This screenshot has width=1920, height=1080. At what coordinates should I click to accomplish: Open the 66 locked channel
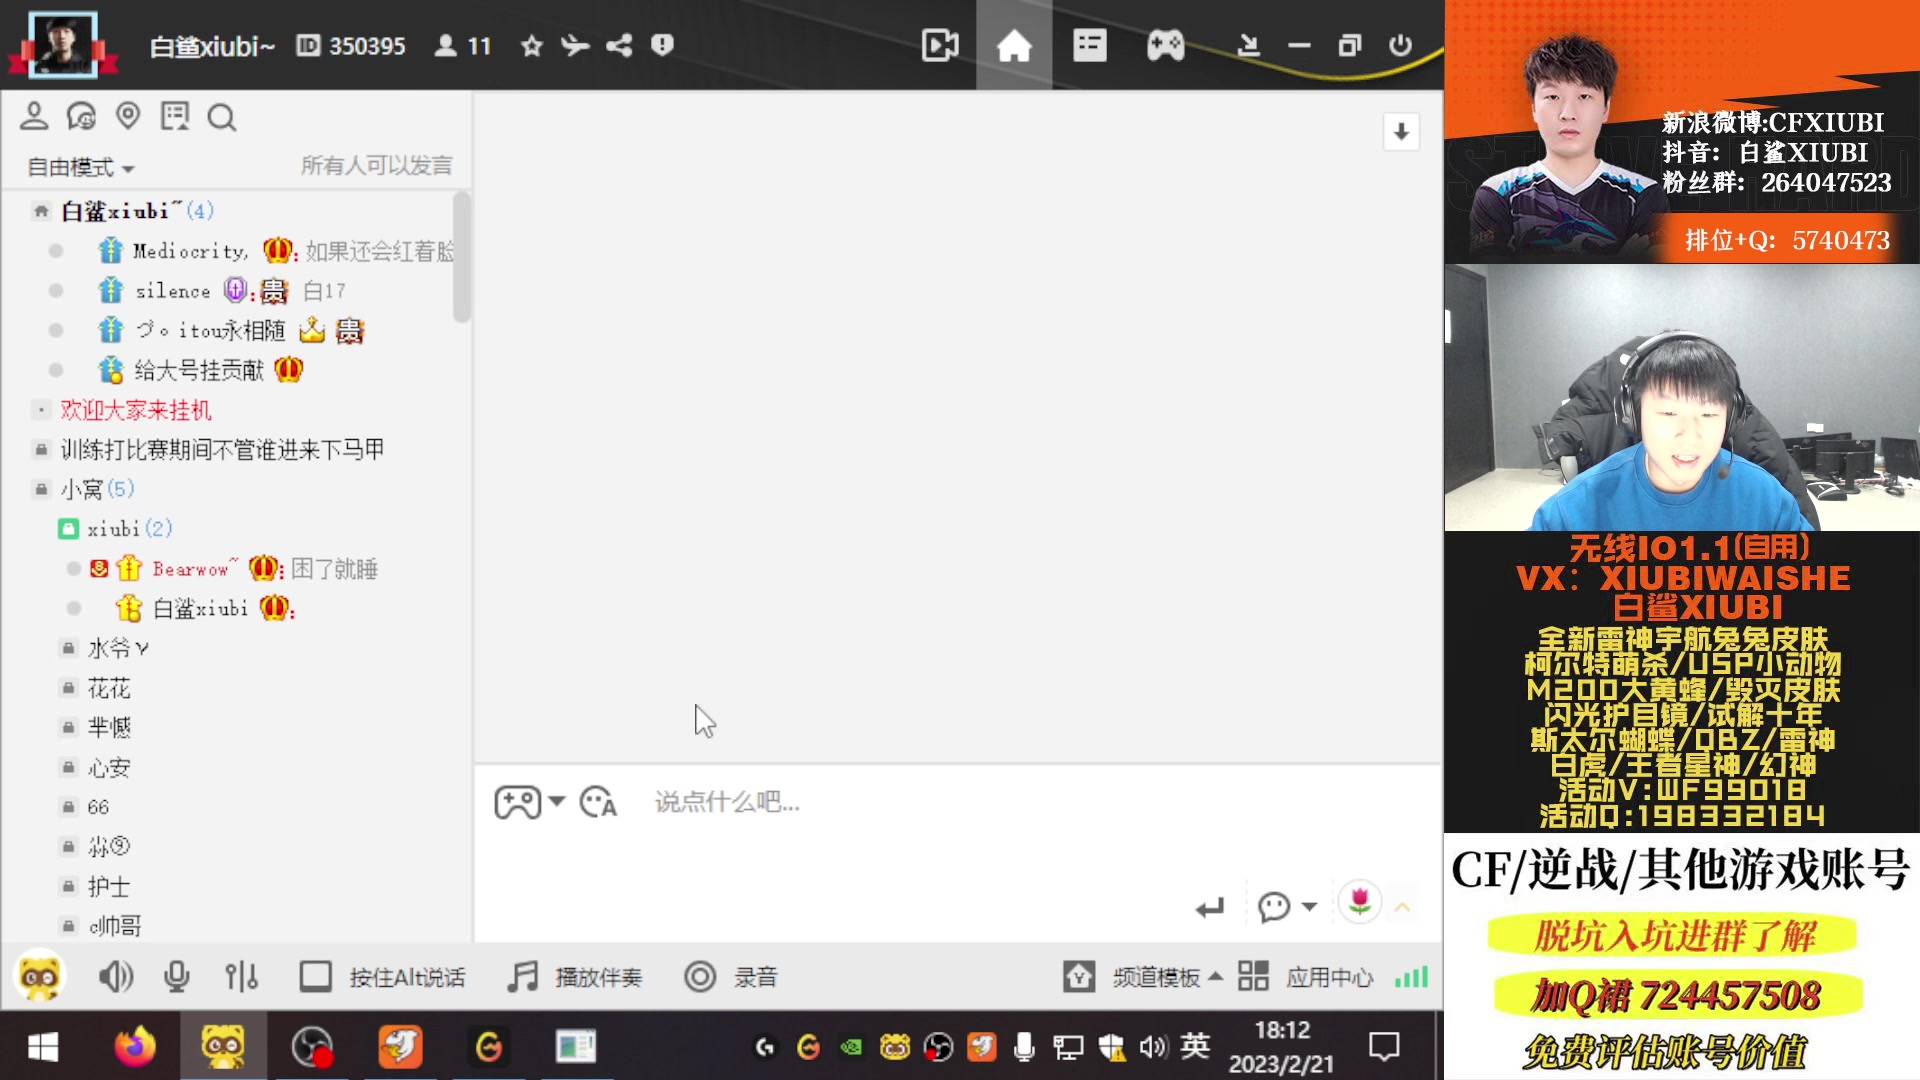pyautogui.click(x=98, y=807)
